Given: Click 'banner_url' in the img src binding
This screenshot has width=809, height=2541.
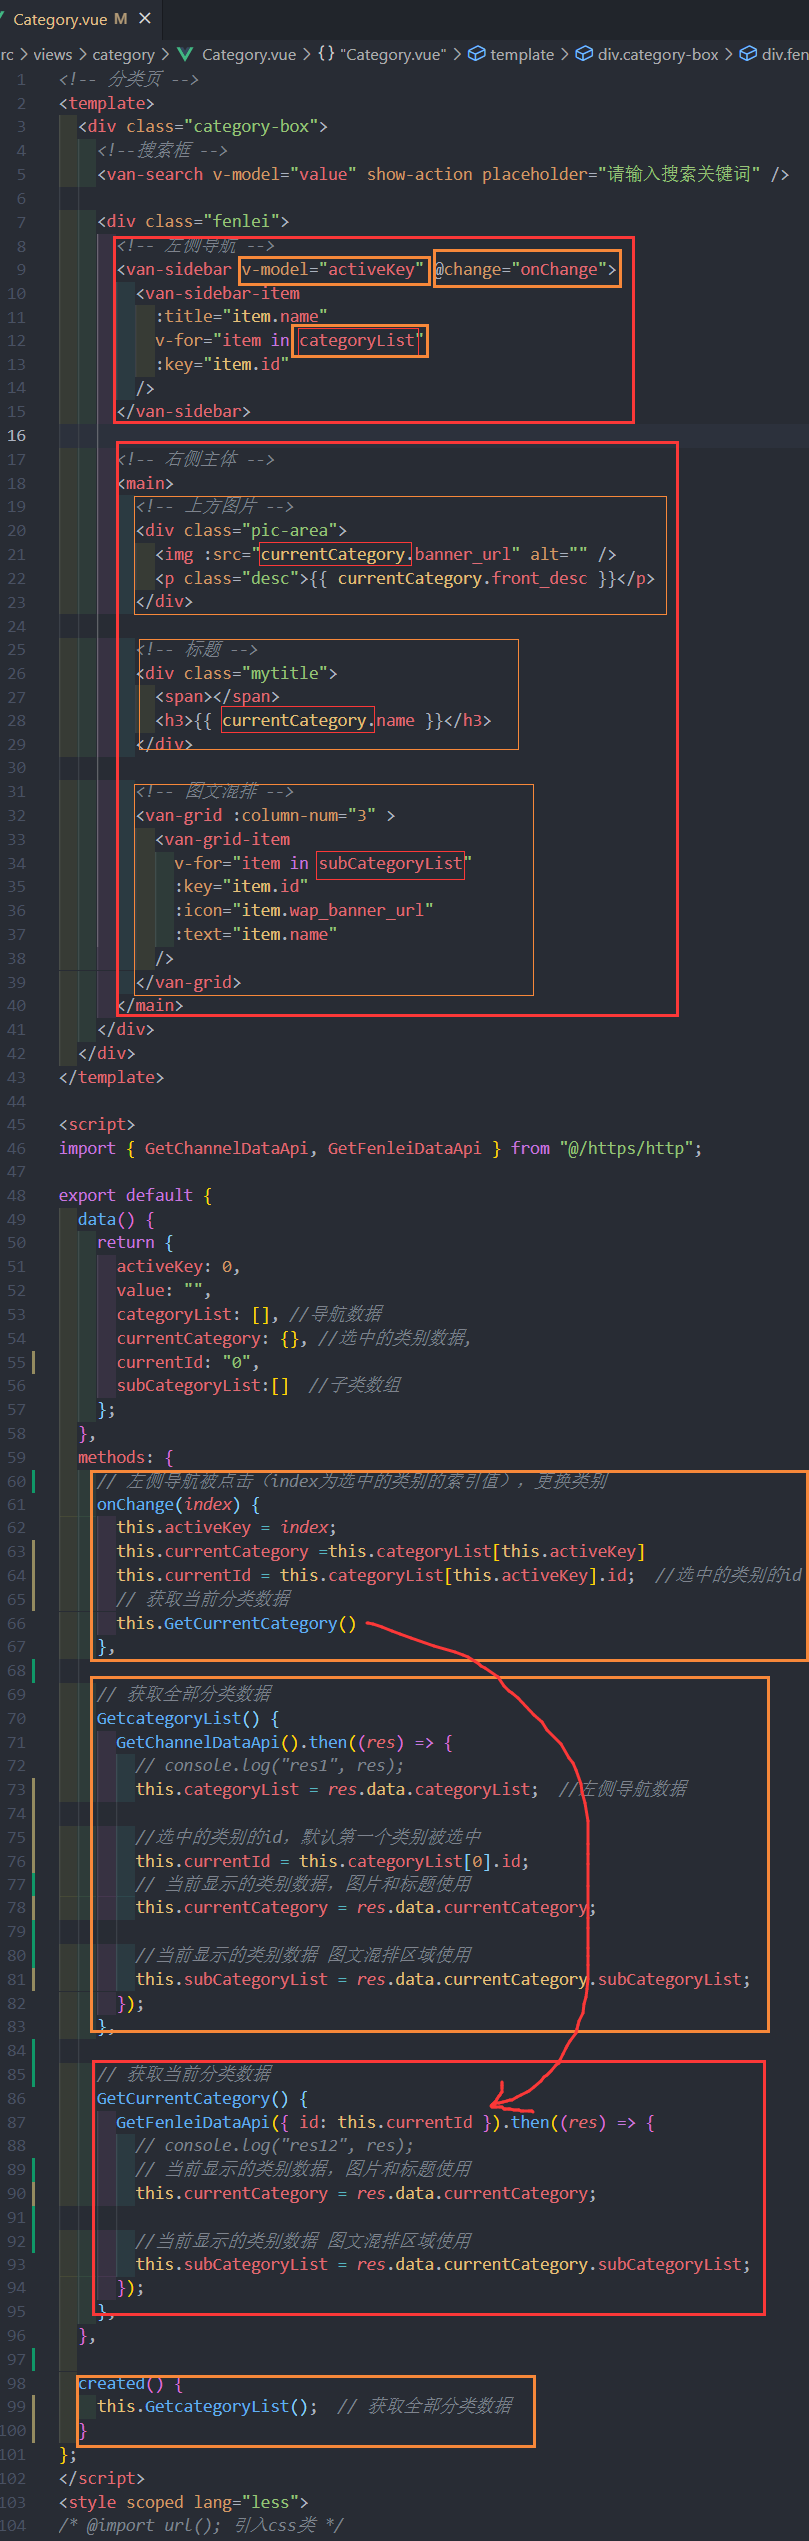Looking at the screenshot, I should point(462,555).
